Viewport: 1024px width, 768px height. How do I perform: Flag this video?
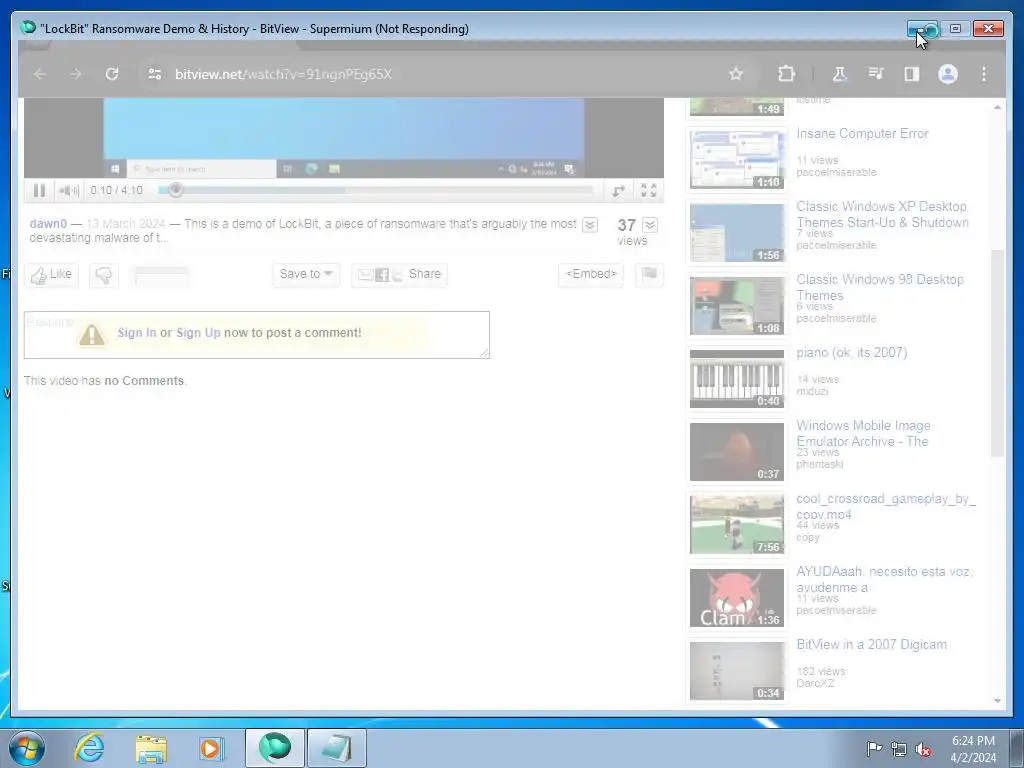point(649,275)
